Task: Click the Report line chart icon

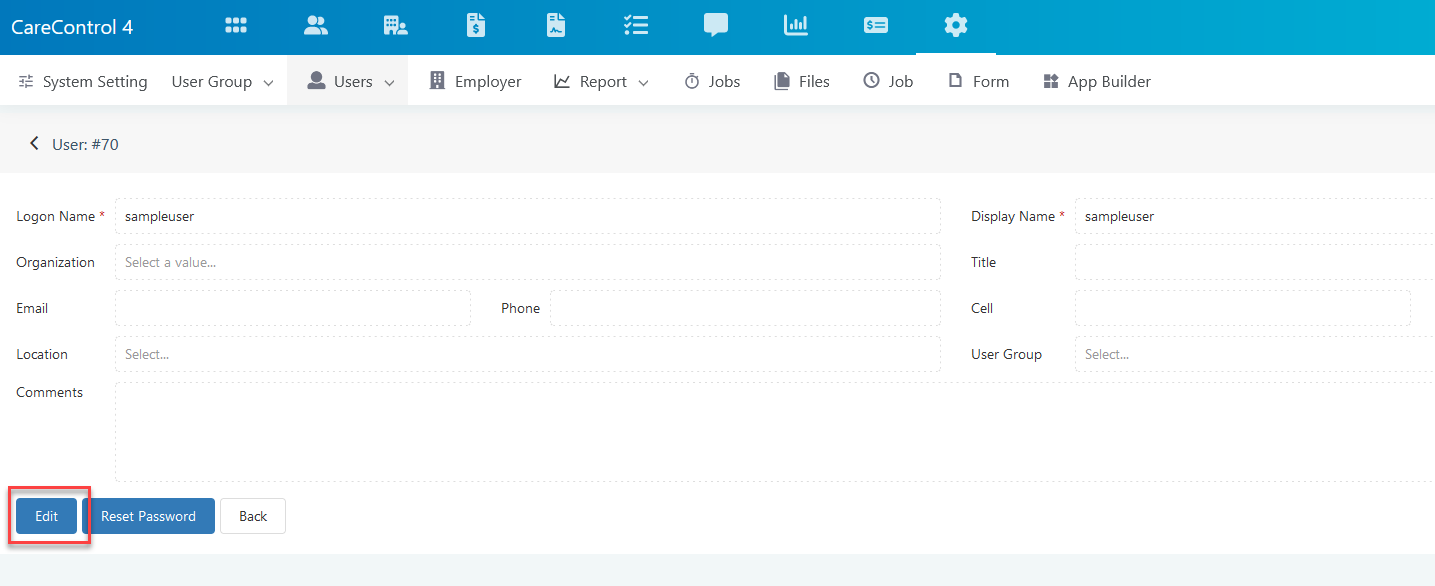Action: coord(562,82)
